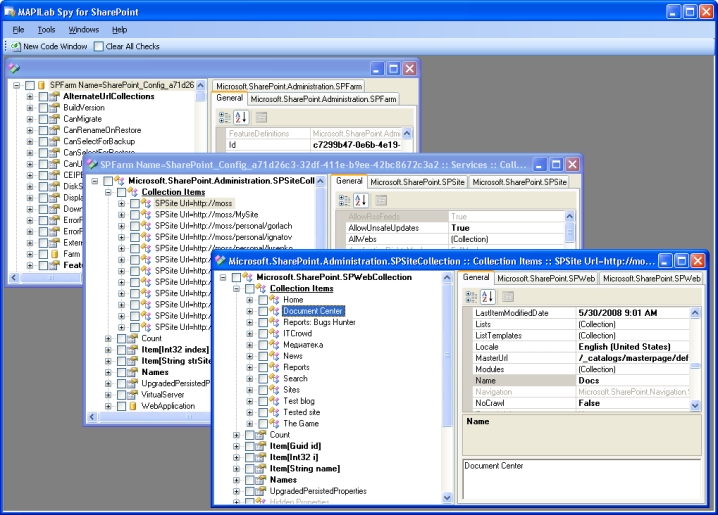Collapse the SPWebCollection Collection Items node
This screenshot has height=515, width=718.
236,289
